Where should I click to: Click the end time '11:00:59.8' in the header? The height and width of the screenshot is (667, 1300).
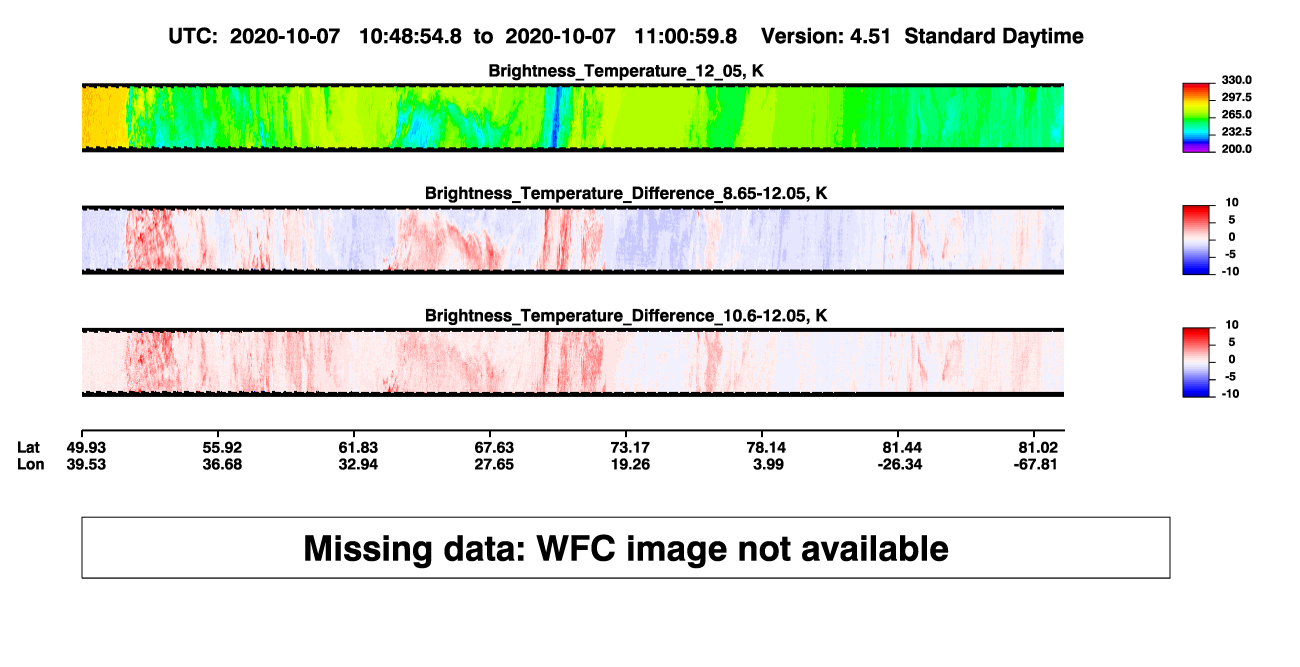point(685,36)
